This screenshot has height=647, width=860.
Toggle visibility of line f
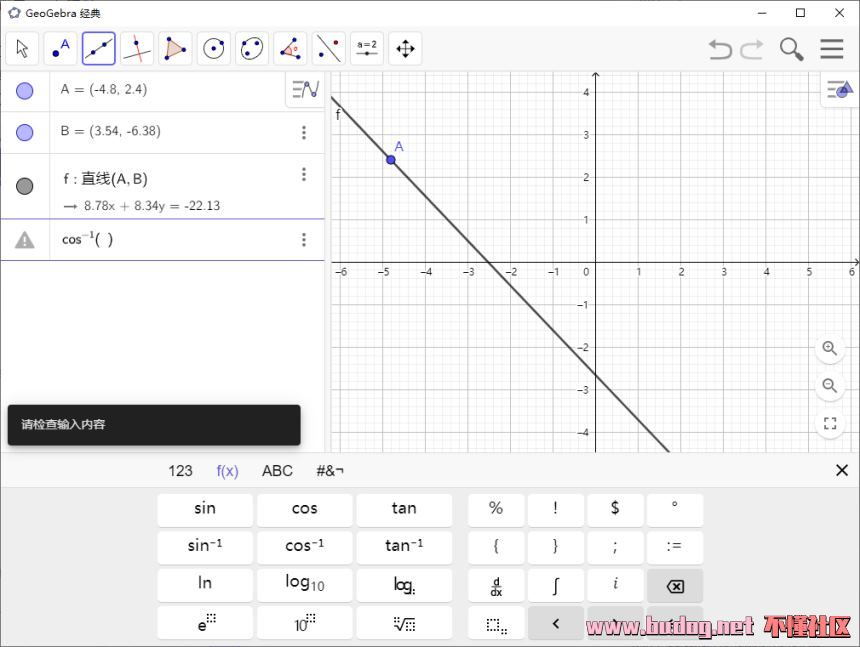[x=25, y=186]
